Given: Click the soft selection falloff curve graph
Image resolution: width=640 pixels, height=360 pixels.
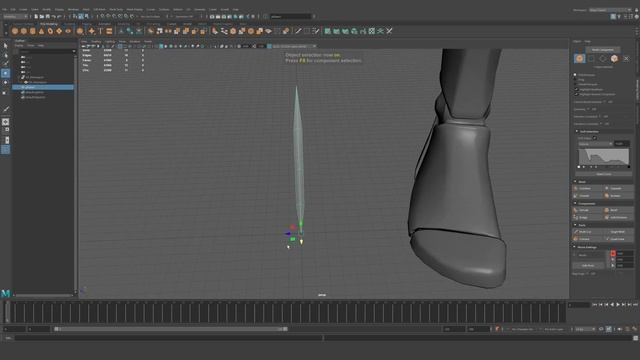Looking at the screenshot, I should 604,157.
